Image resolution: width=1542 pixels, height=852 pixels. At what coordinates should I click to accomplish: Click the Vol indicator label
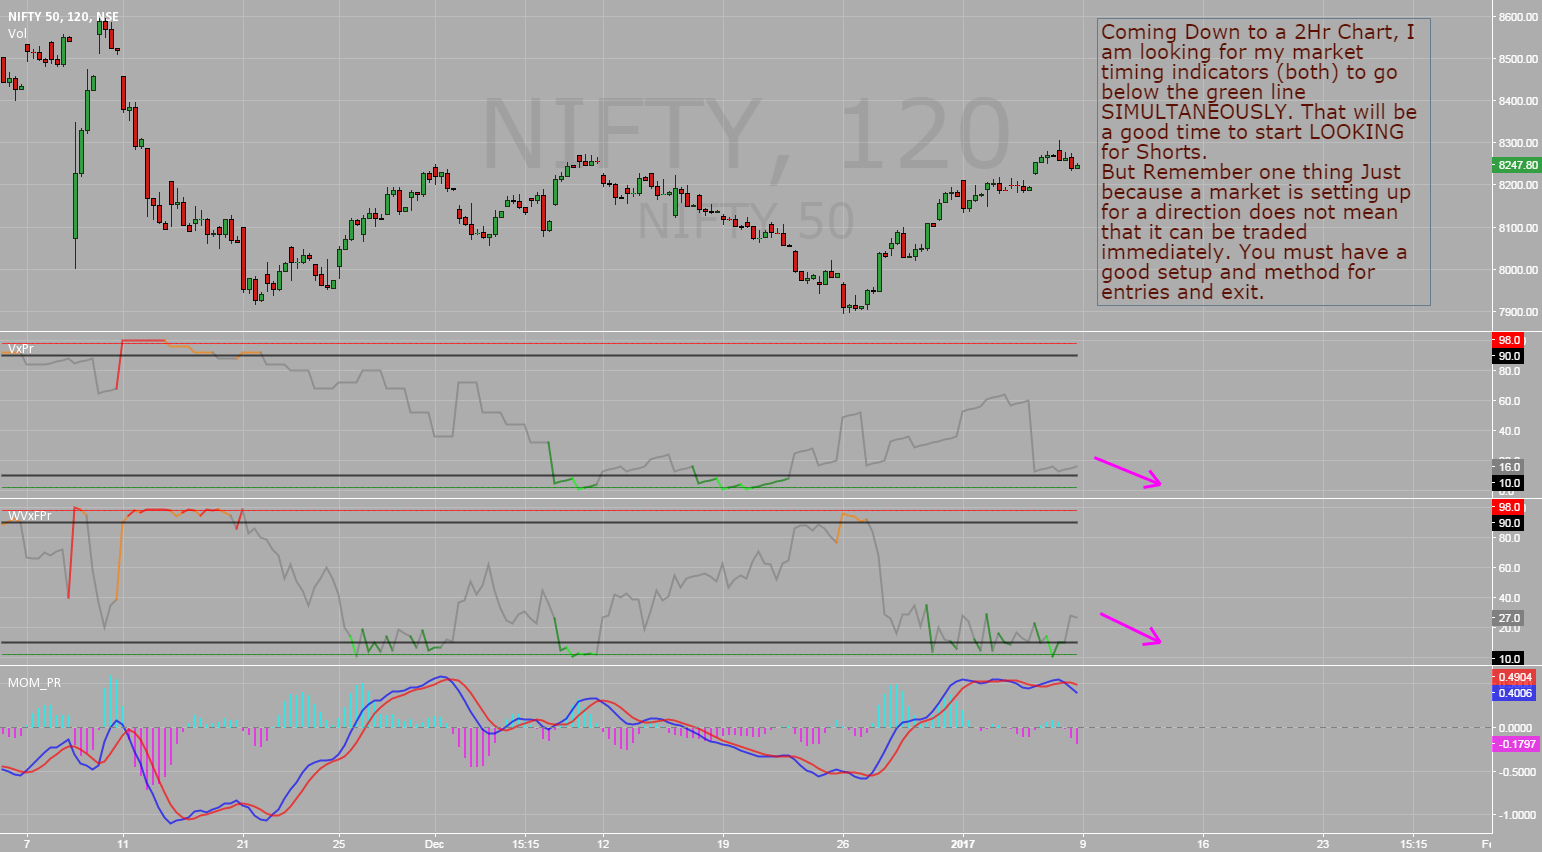pos(14,32)
